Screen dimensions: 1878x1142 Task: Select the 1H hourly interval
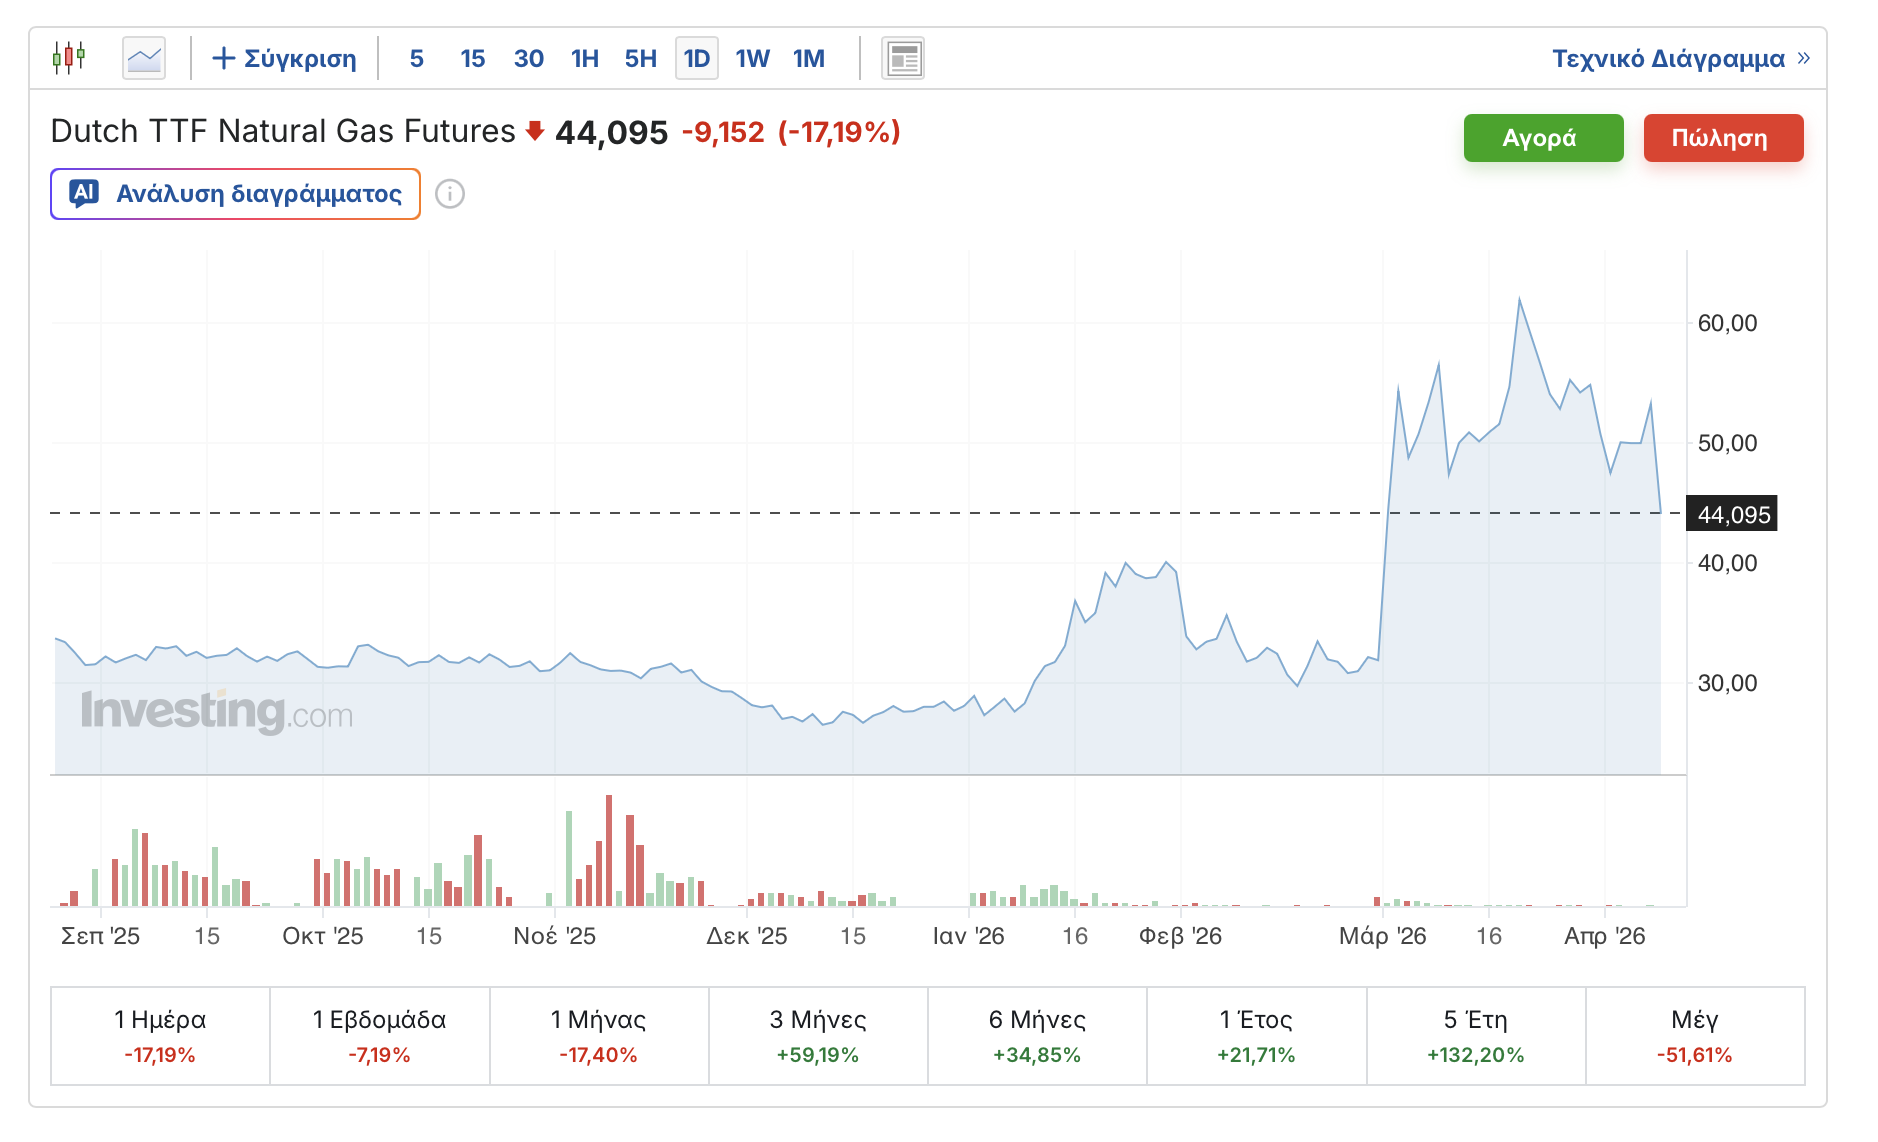584,58
